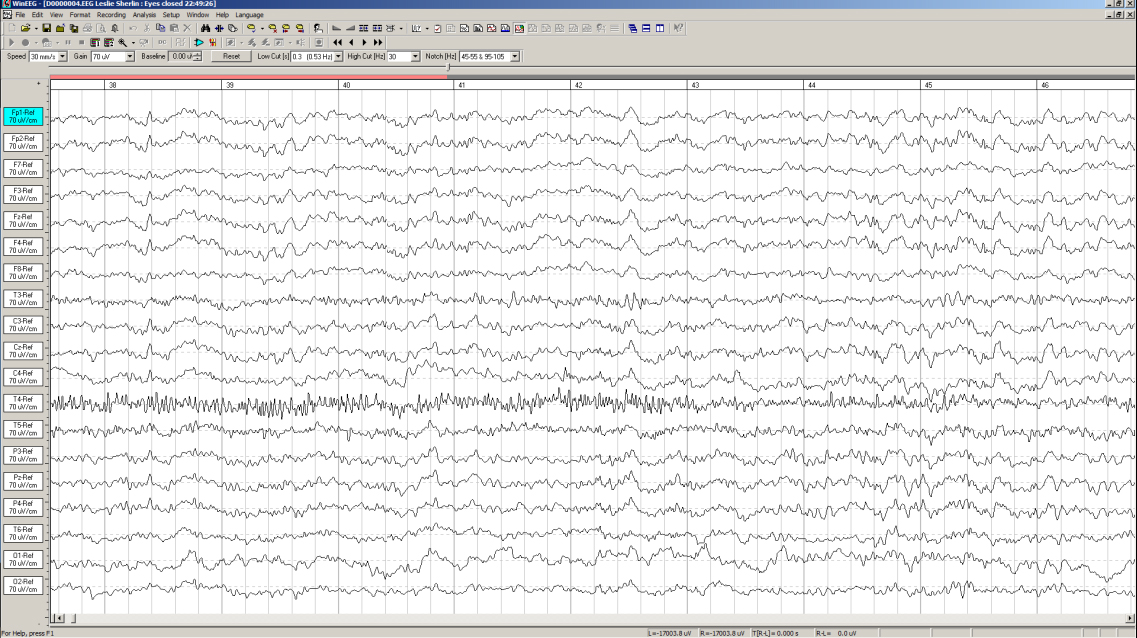
Task: Open the Notch filter dropdown
Action: tap(515, 57)
